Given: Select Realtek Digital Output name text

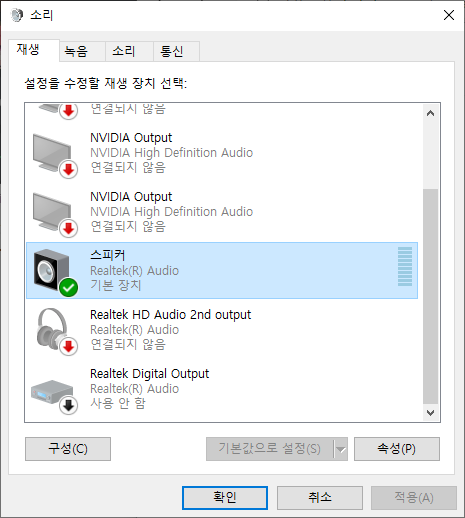Looking at the screenshot, I should pos(149,374).
